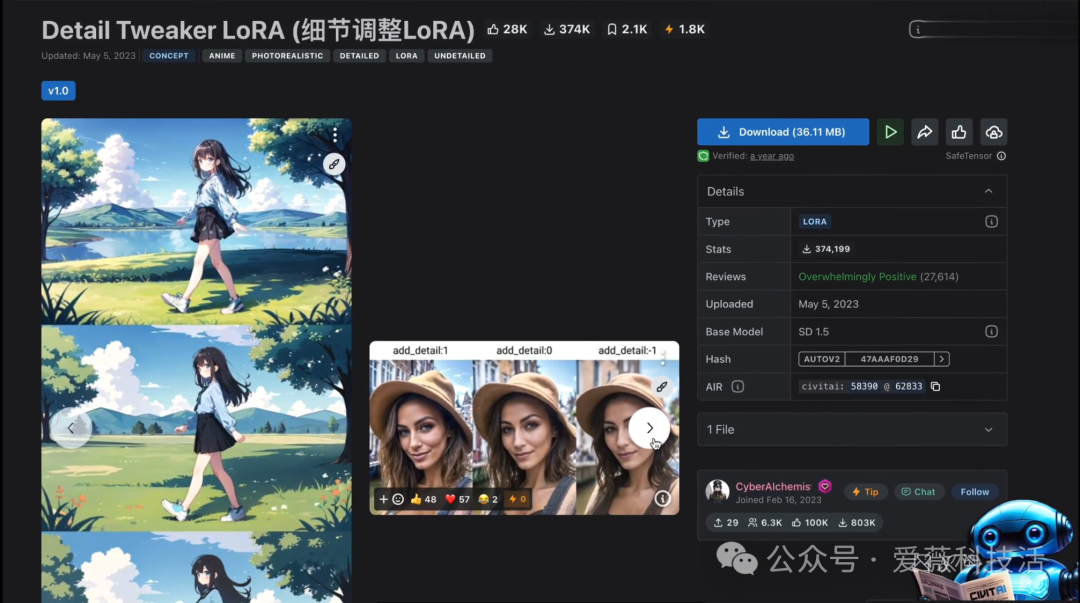This screenshot has width=1080, height=603.
Task: Click the chain link icon on the top gallery image
Action: pyautogui.click(x=334, y=163)
